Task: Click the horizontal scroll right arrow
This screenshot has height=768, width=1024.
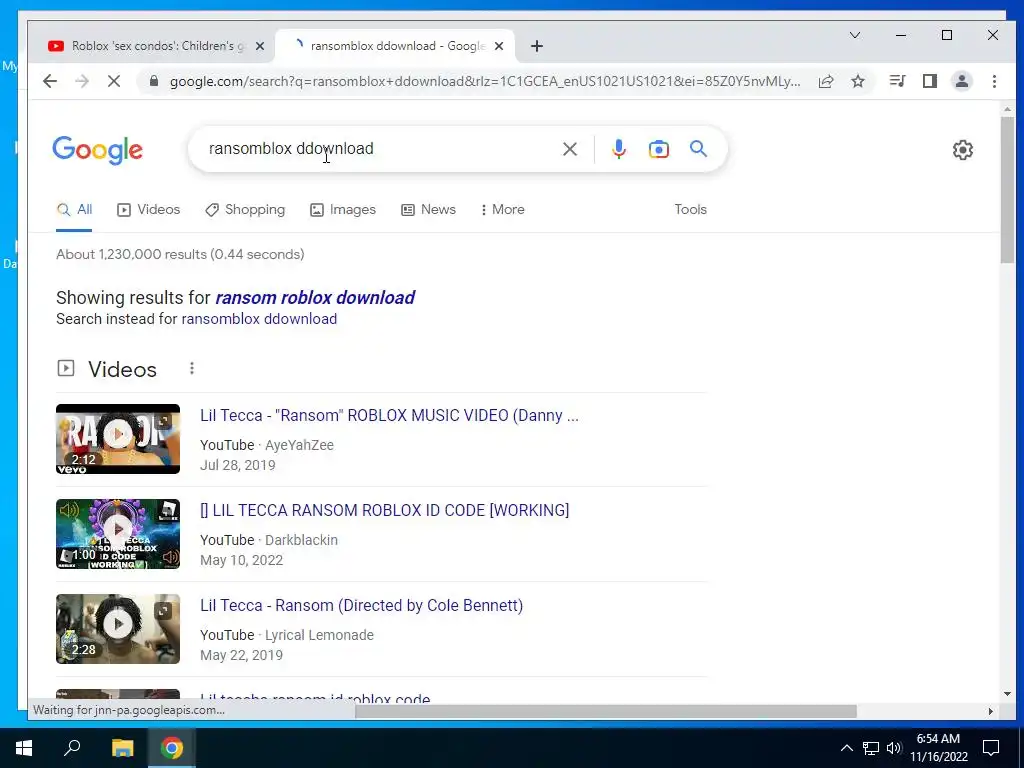Action: 990,711
